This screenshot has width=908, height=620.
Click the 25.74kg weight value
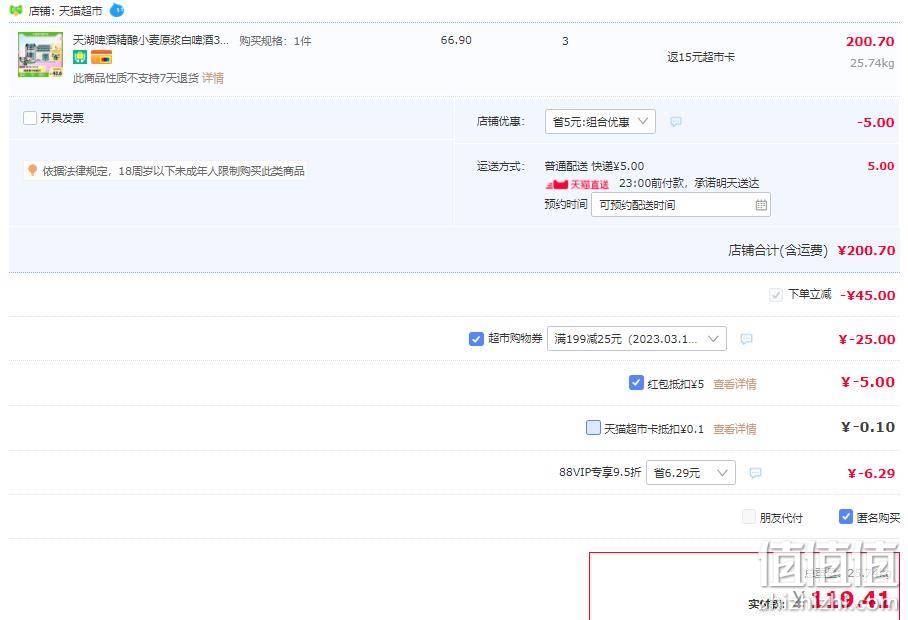coord(872,63)
